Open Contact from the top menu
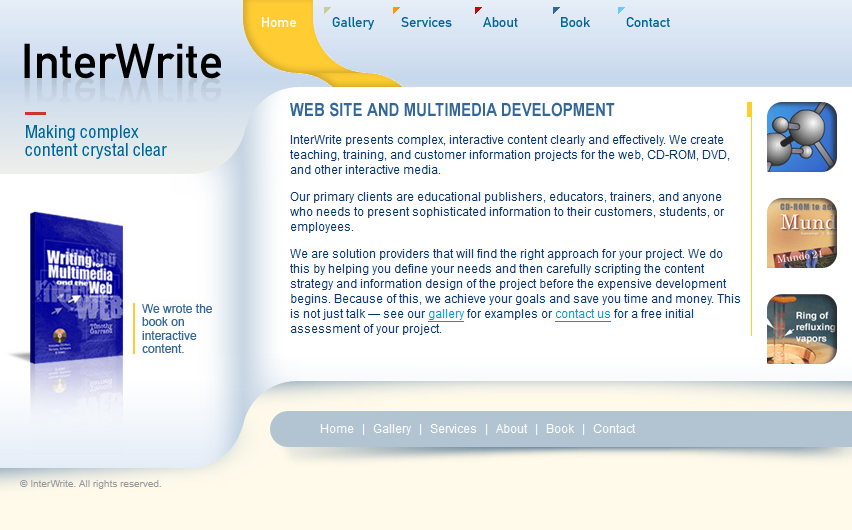The image size is (852, 530). [647, 22]
